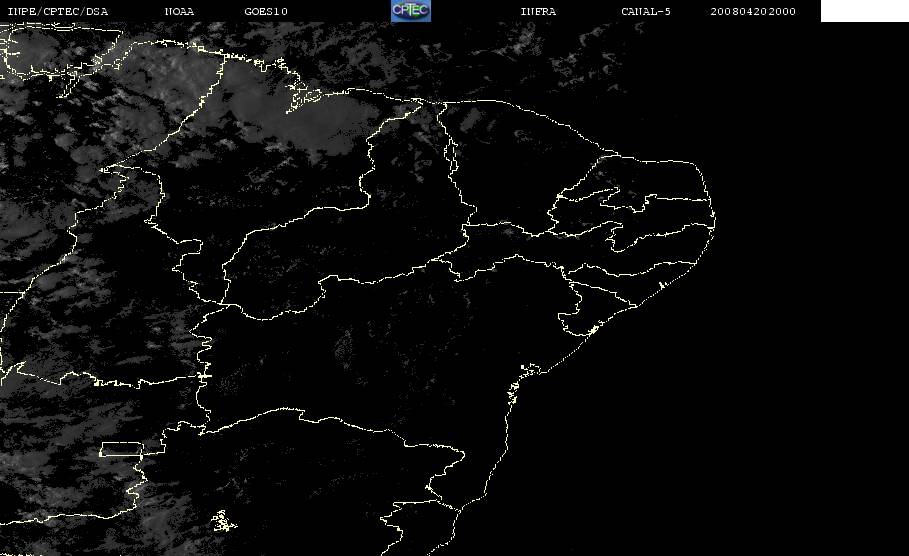The height and width of the screenshot is (556, 909).
Task: Click the CANAL-5 channel label
Action: coord(646,12)
